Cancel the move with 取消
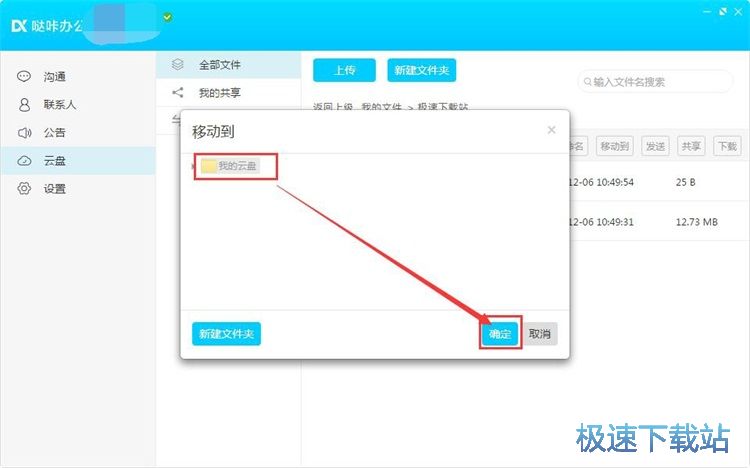The image size is (750, 468). point(540,334)
